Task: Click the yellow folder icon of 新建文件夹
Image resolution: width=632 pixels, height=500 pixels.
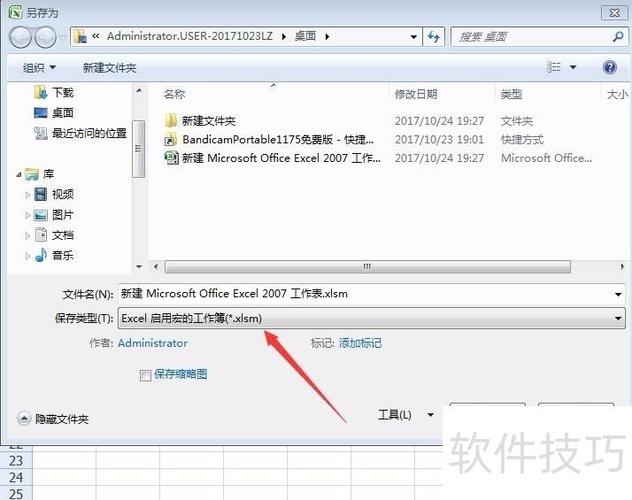Action: [171, 120]
